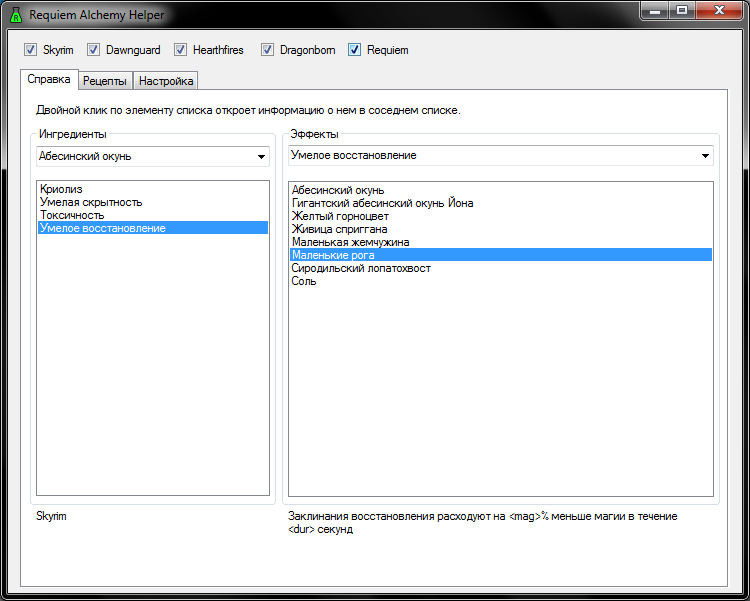Uncheck the Dawnguard checkbox
750x601 pixels.
[94, 50]
